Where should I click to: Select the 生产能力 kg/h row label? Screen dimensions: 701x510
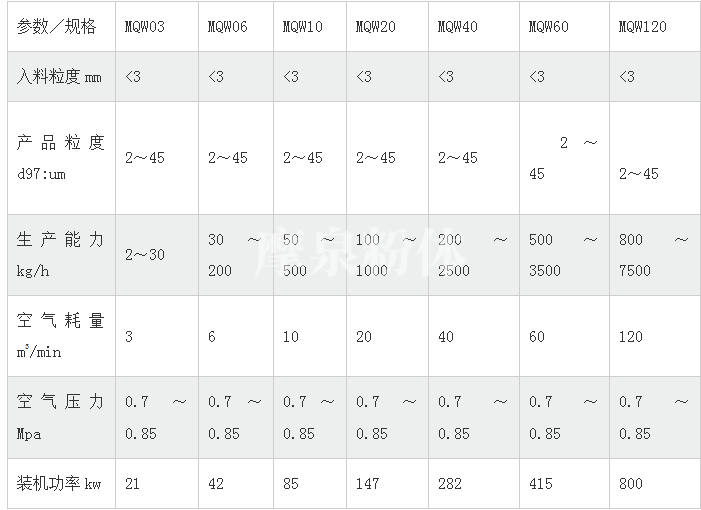(60, 254)
